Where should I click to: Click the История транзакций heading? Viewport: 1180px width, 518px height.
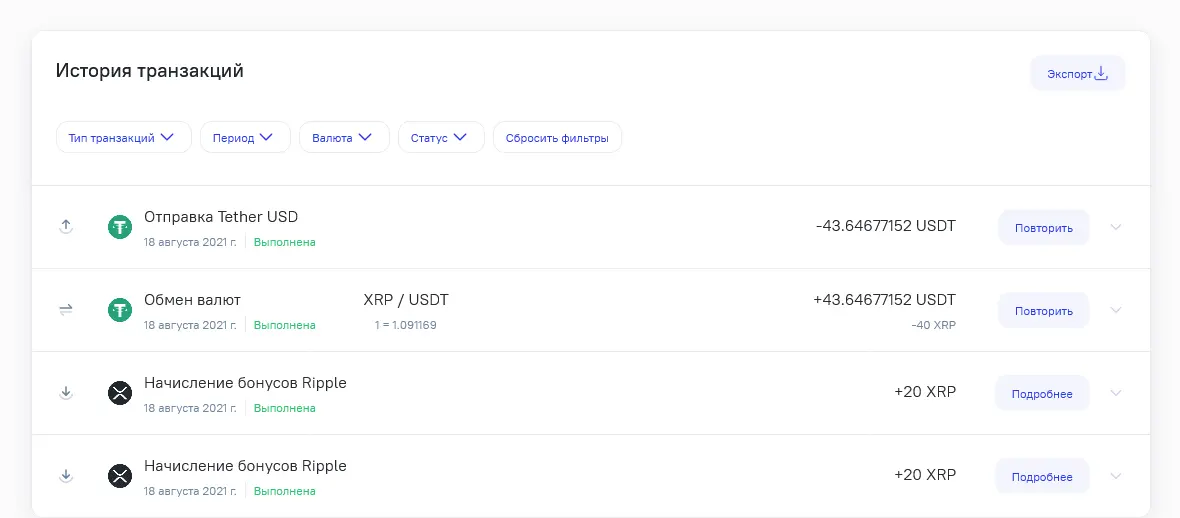150,72
